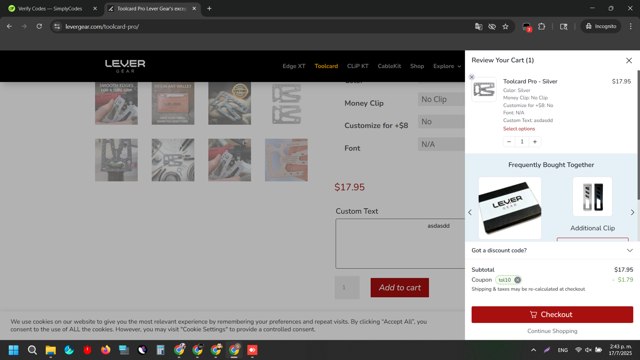640x360 pixels.
Task: Open Shop menu item
Action: [x=417, y=66]
